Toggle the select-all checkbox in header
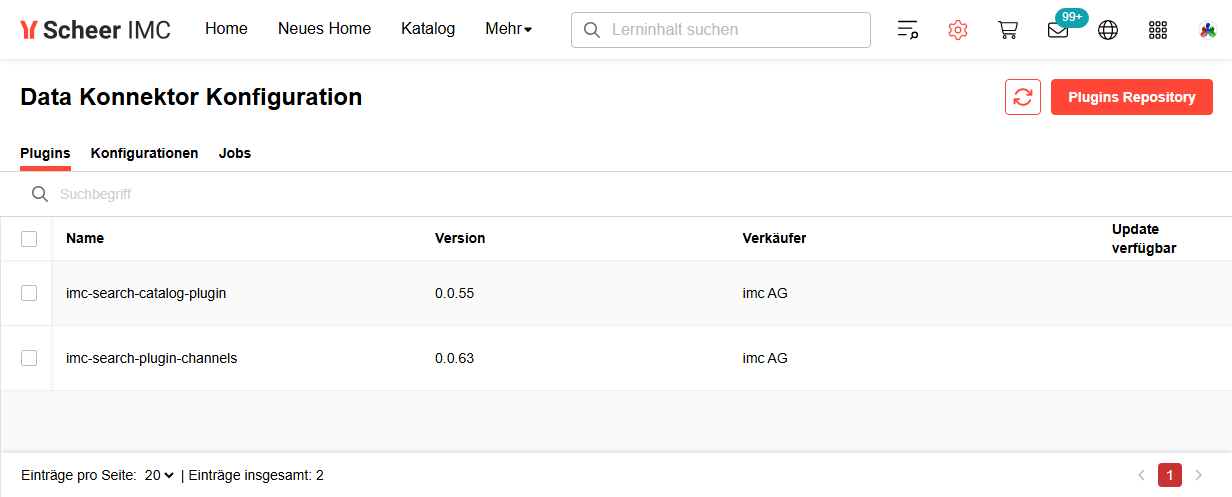The image size is (1232, 497). (x=29, y=238)
